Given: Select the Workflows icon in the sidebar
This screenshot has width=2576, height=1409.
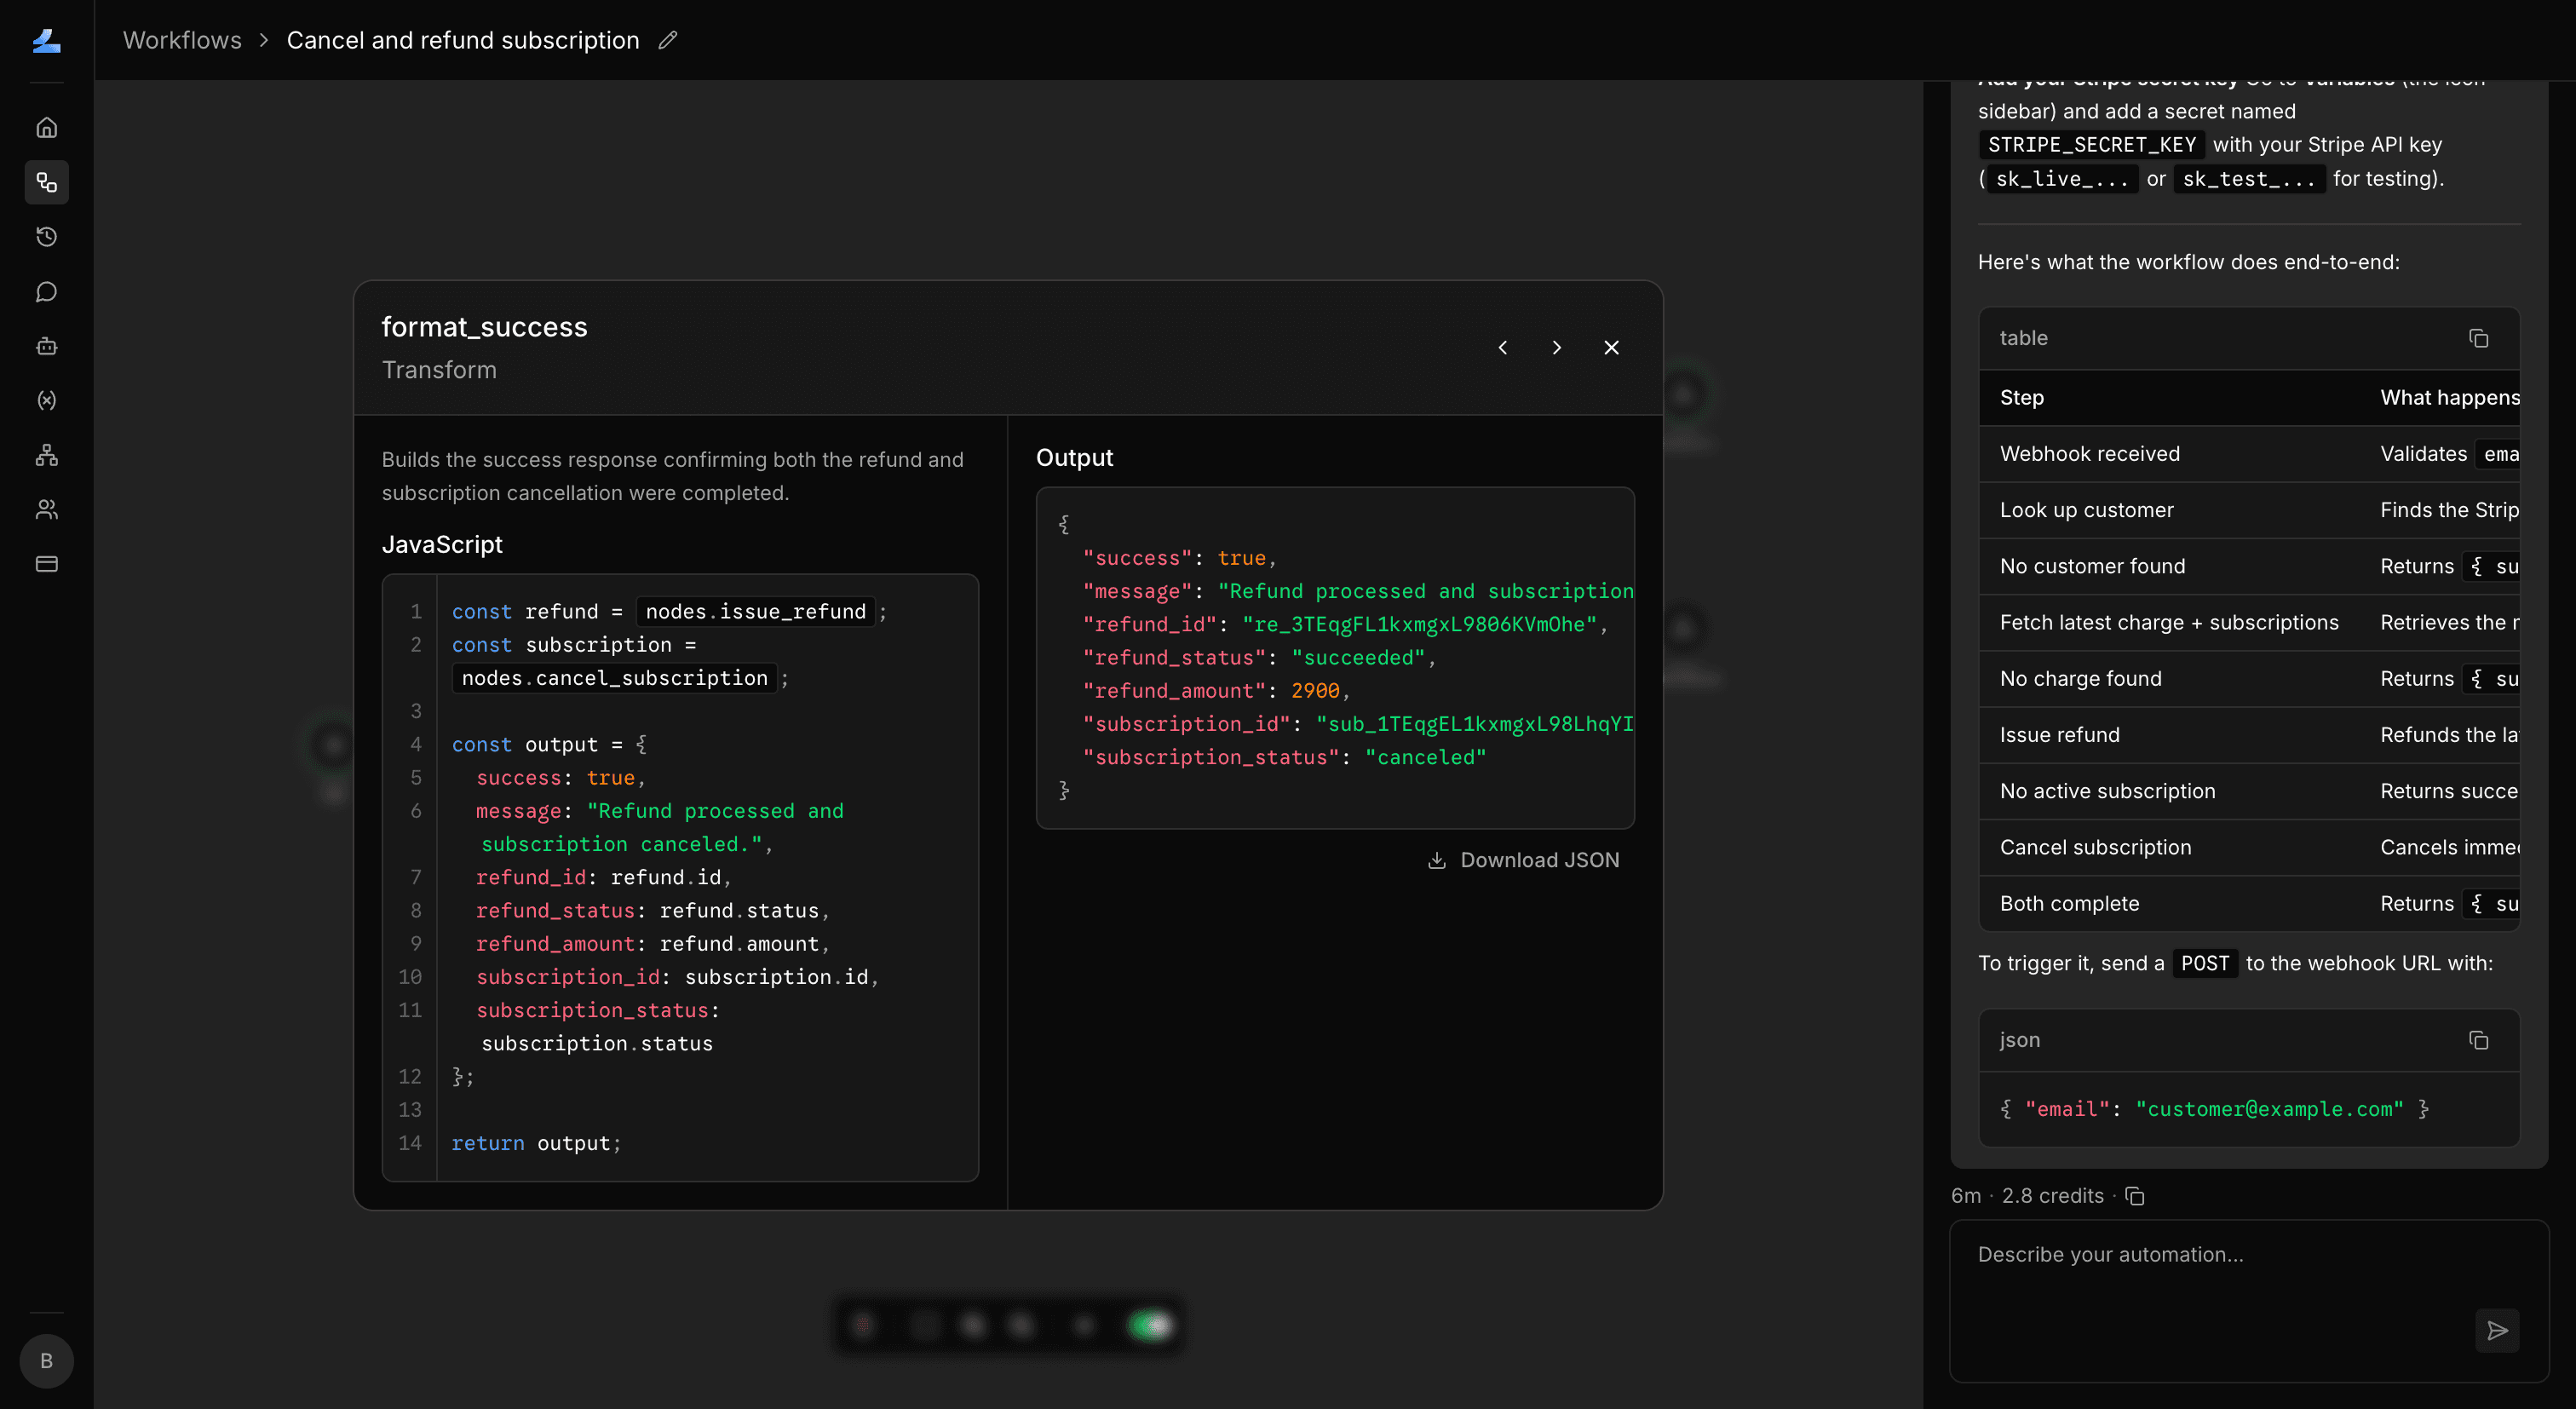Looking at the screenshot, I should (x=46, y=182).
